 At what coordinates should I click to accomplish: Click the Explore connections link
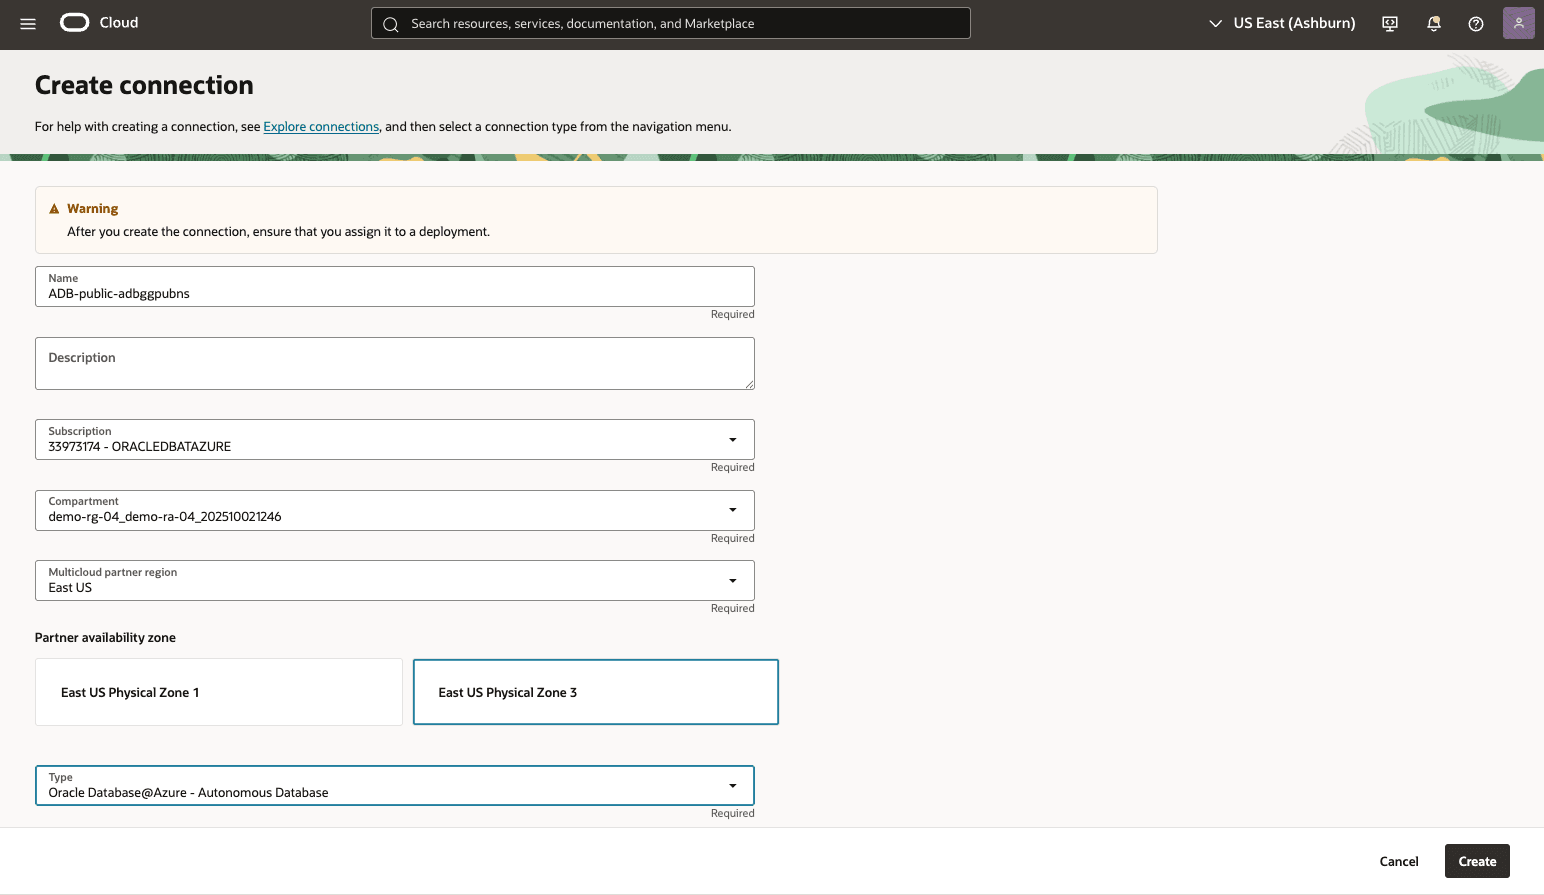[x=321, y=126]
